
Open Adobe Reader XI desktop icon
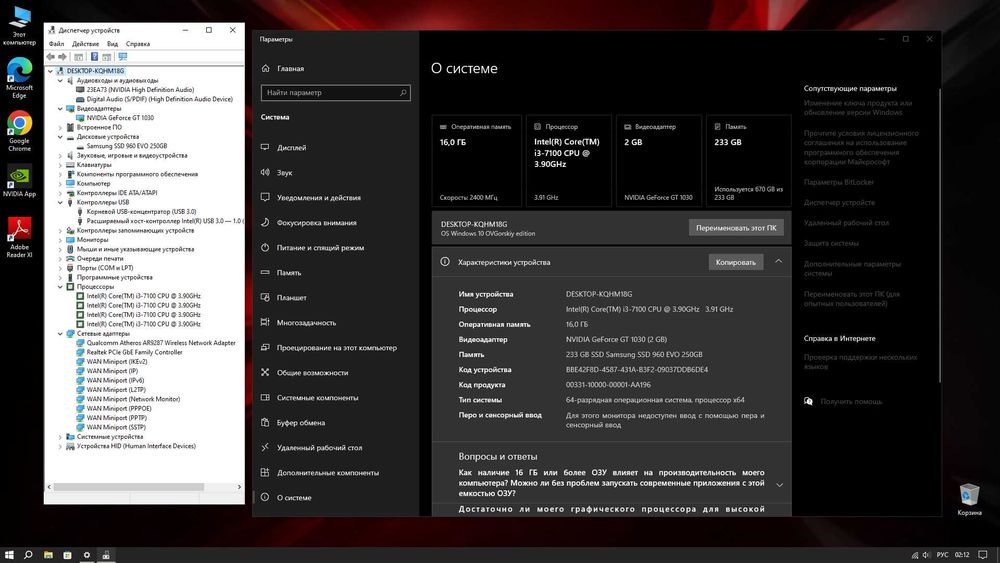tap(19, 237)
